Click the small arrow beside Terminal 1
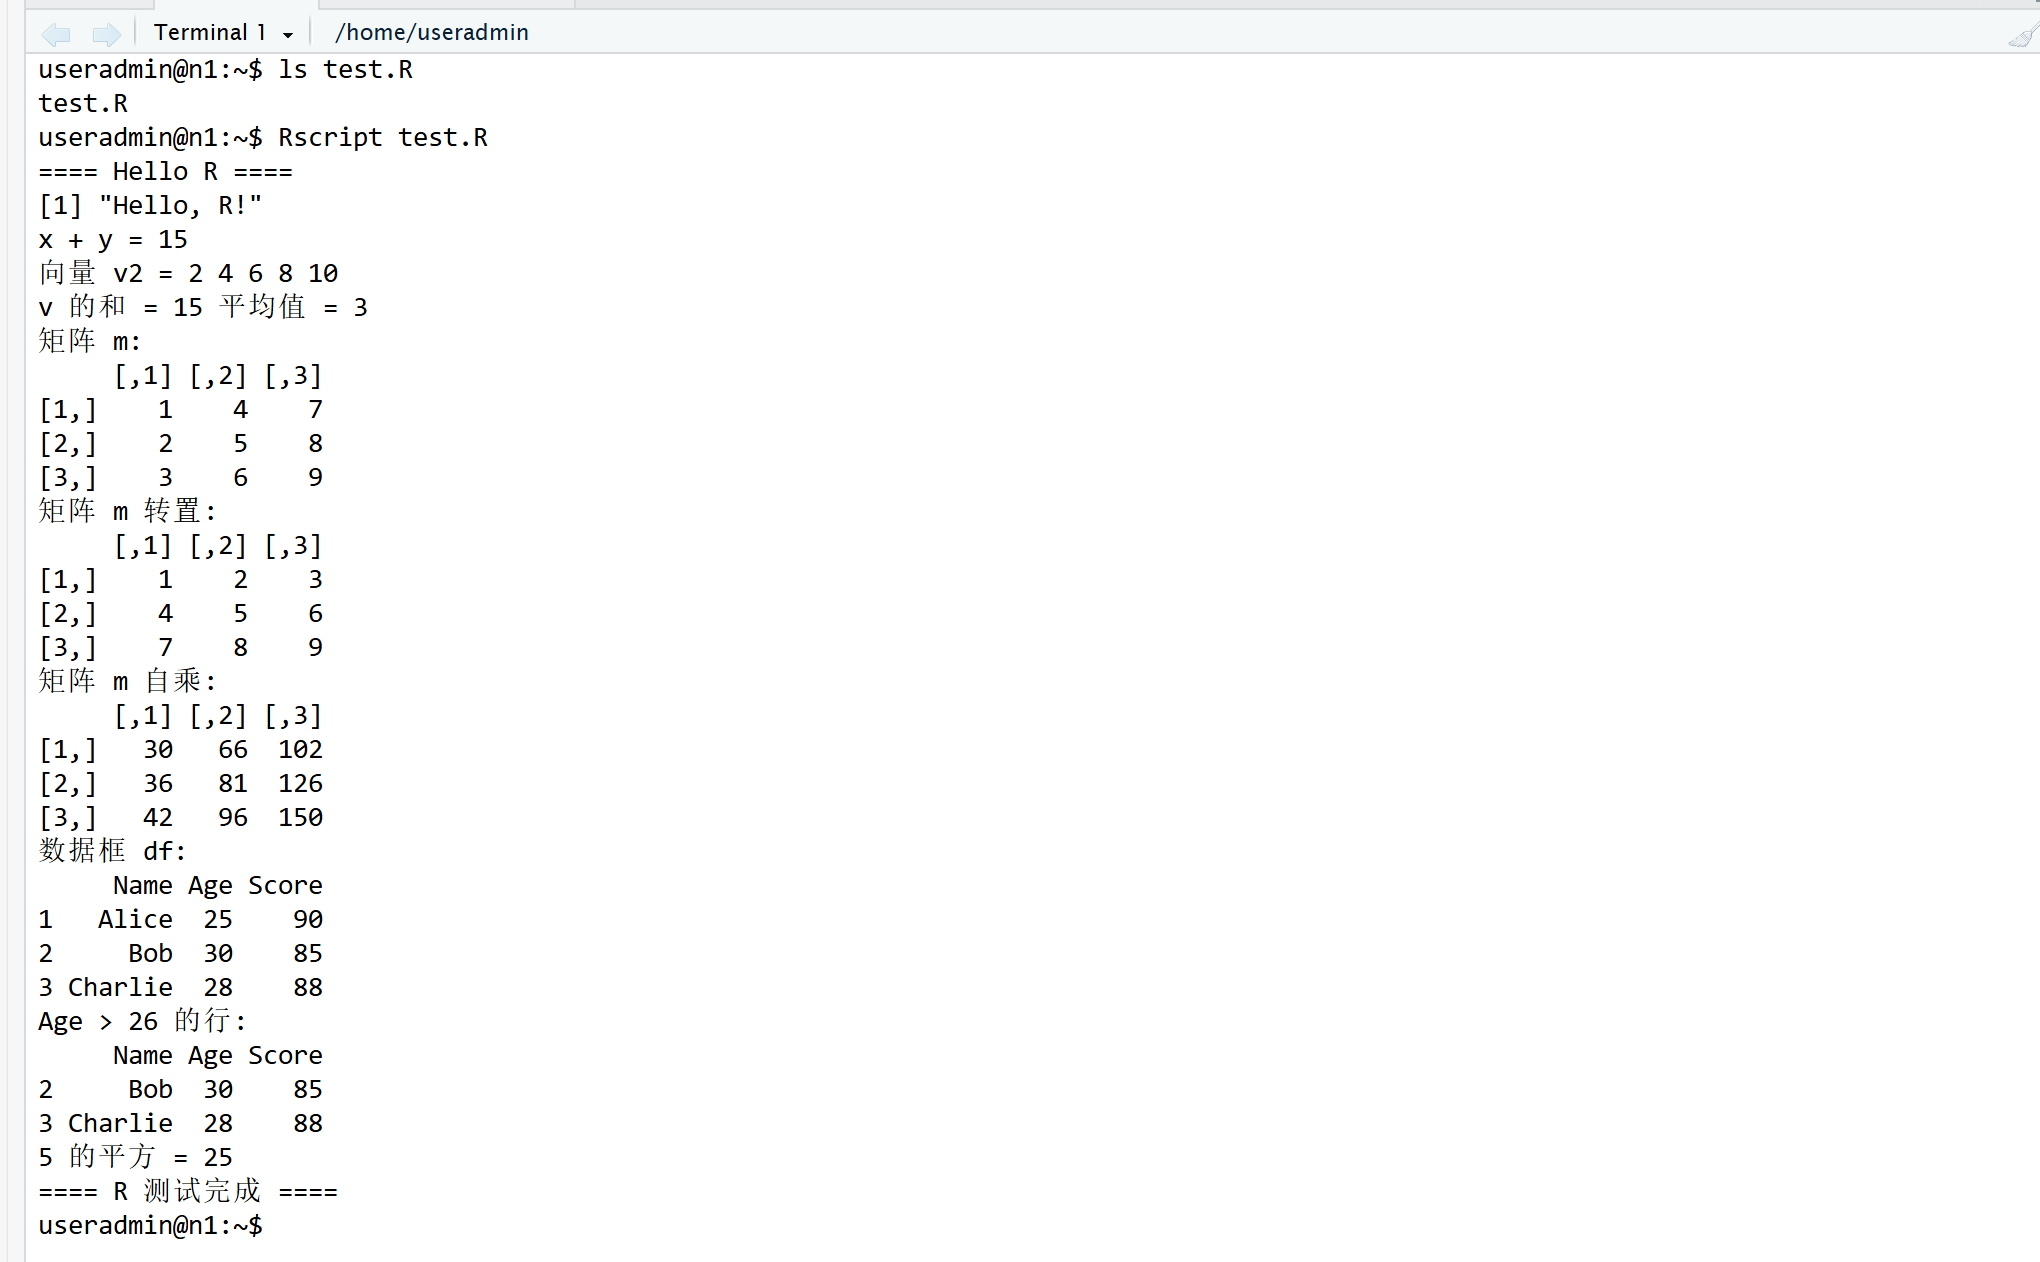Image resolution: width=2040 pixels, height=1262 pixels. tap(288, 35)
